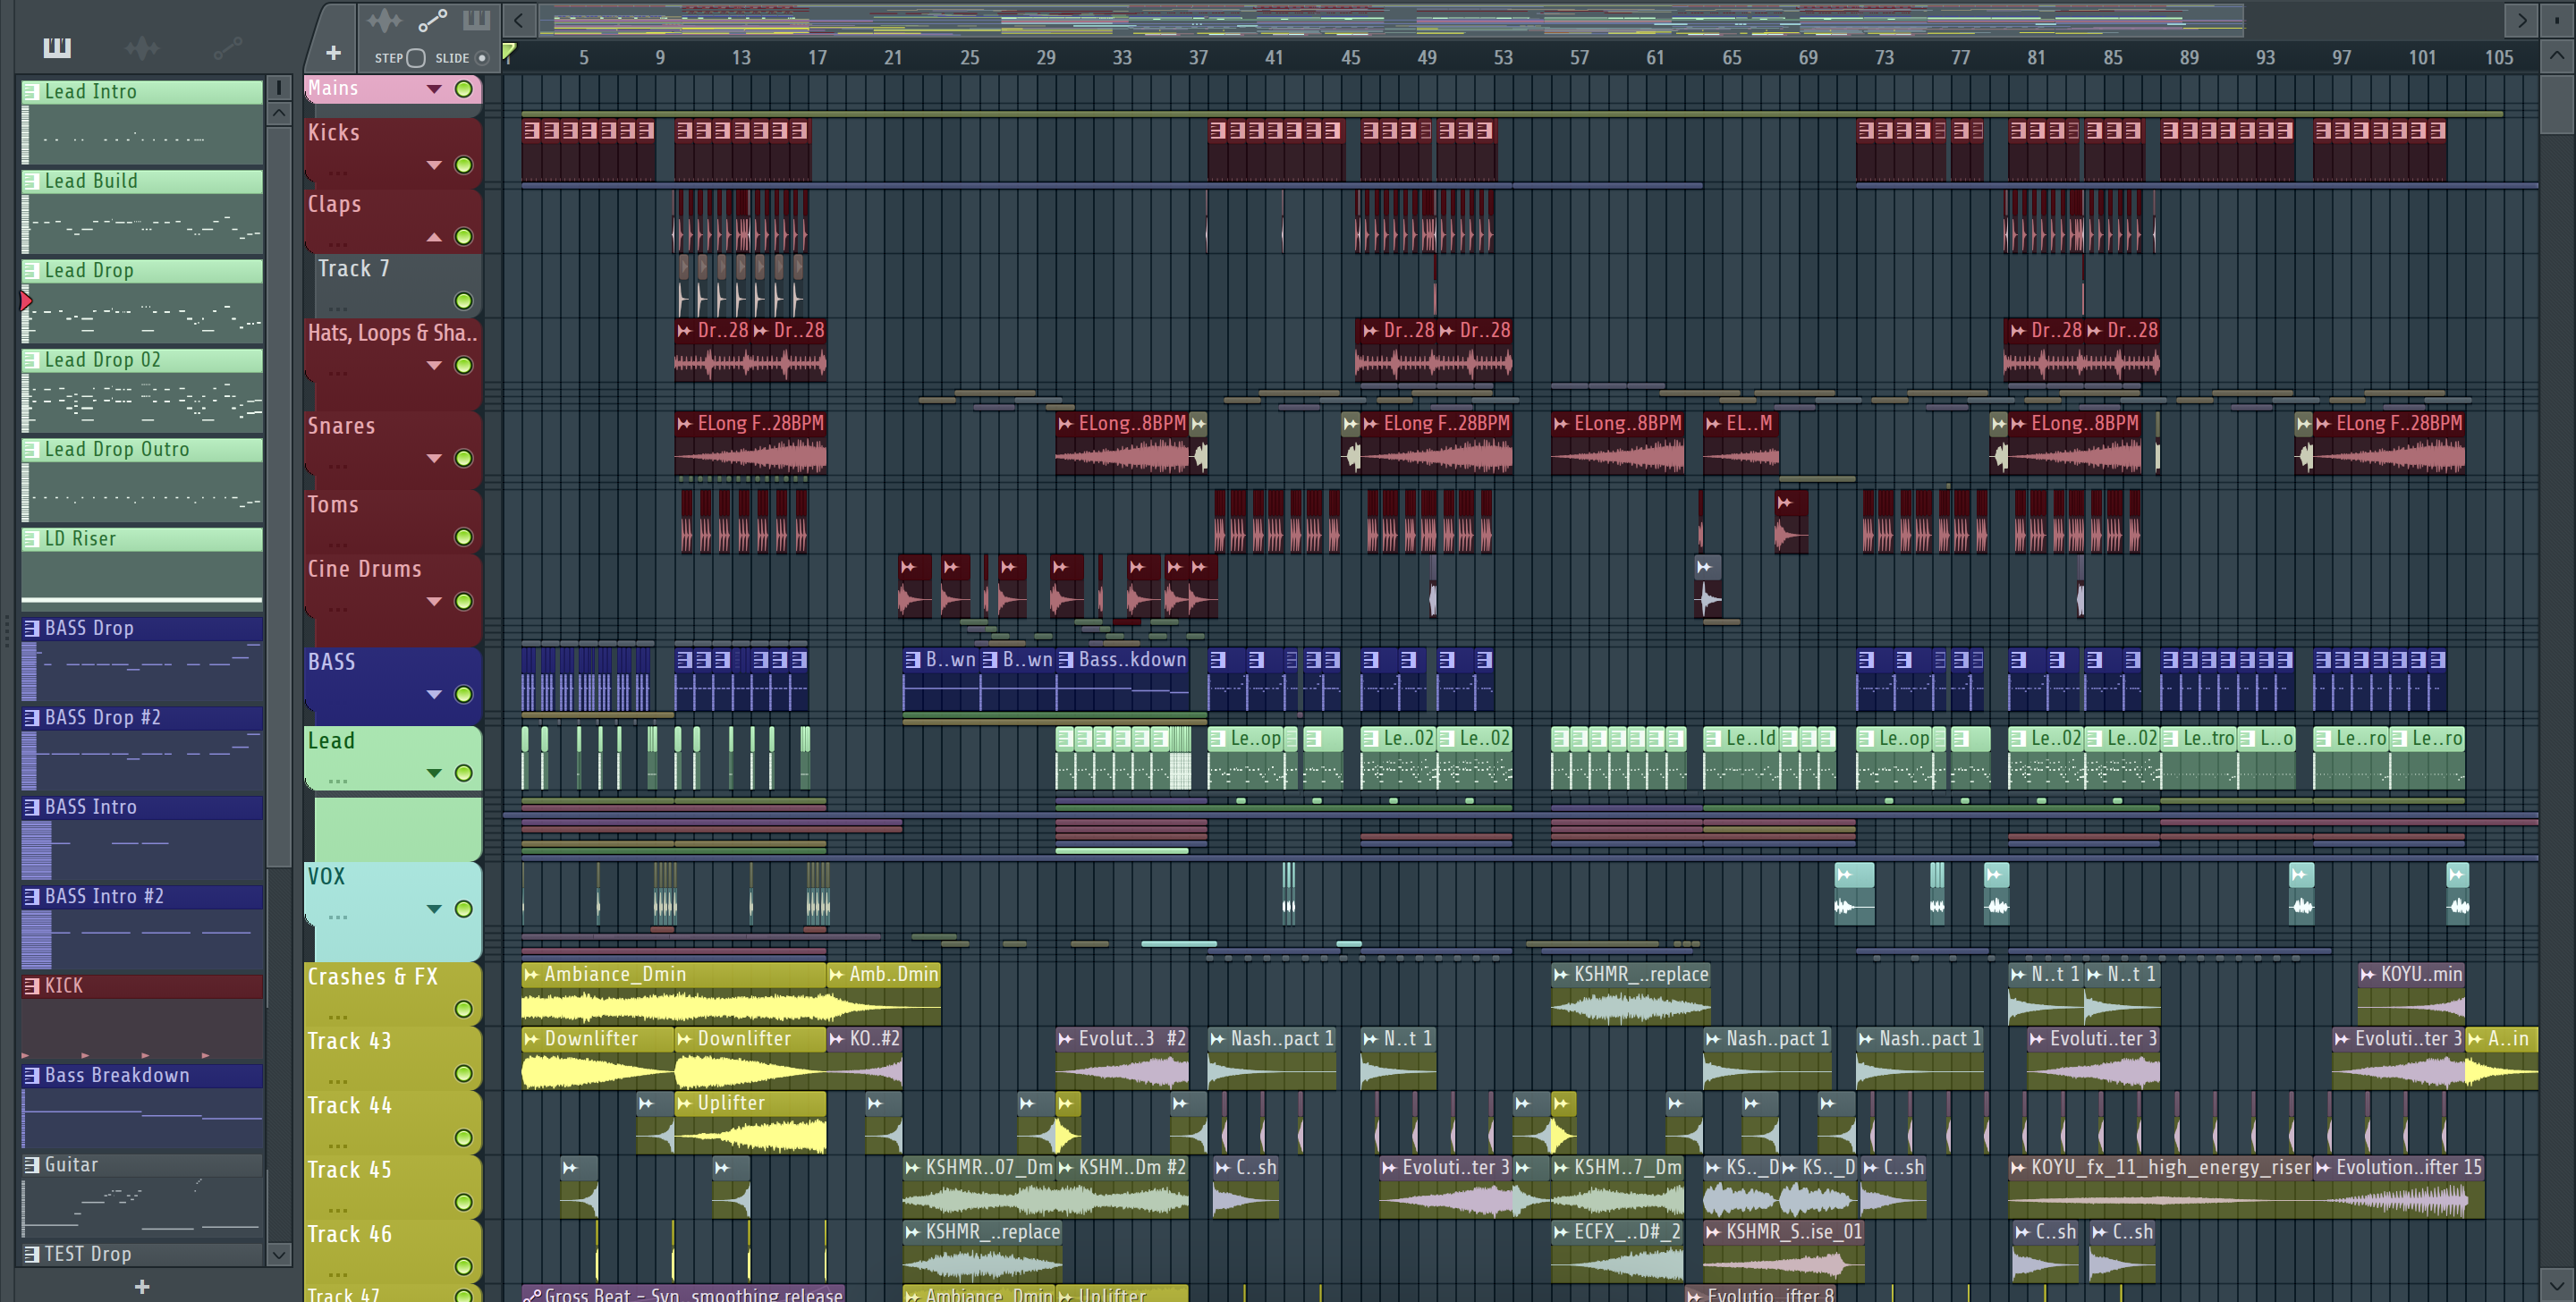Screen dimensions: 2576x1302
Task: Click the Guitar pattern icon
Action: tap(32, 1166)
